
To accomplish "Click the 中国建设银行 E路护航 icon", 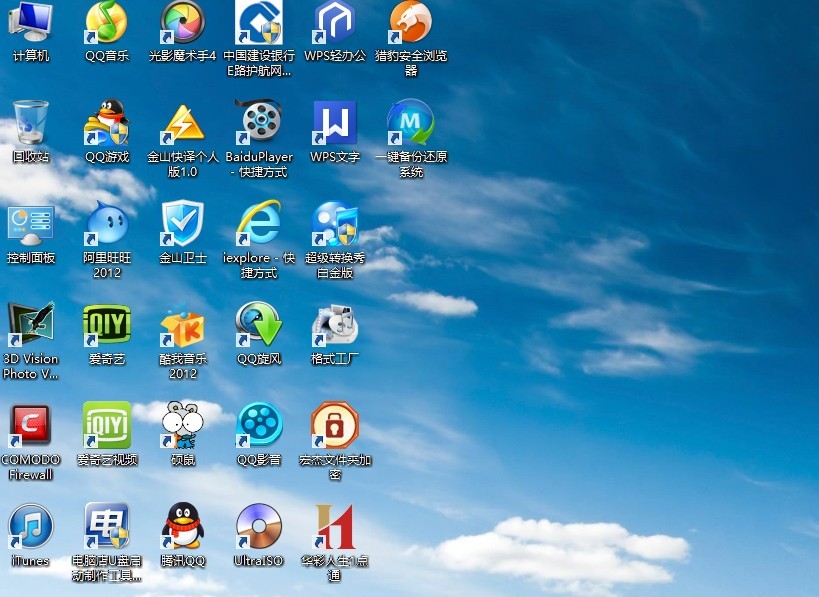I will pyautogui.click(x=259, y=23).
